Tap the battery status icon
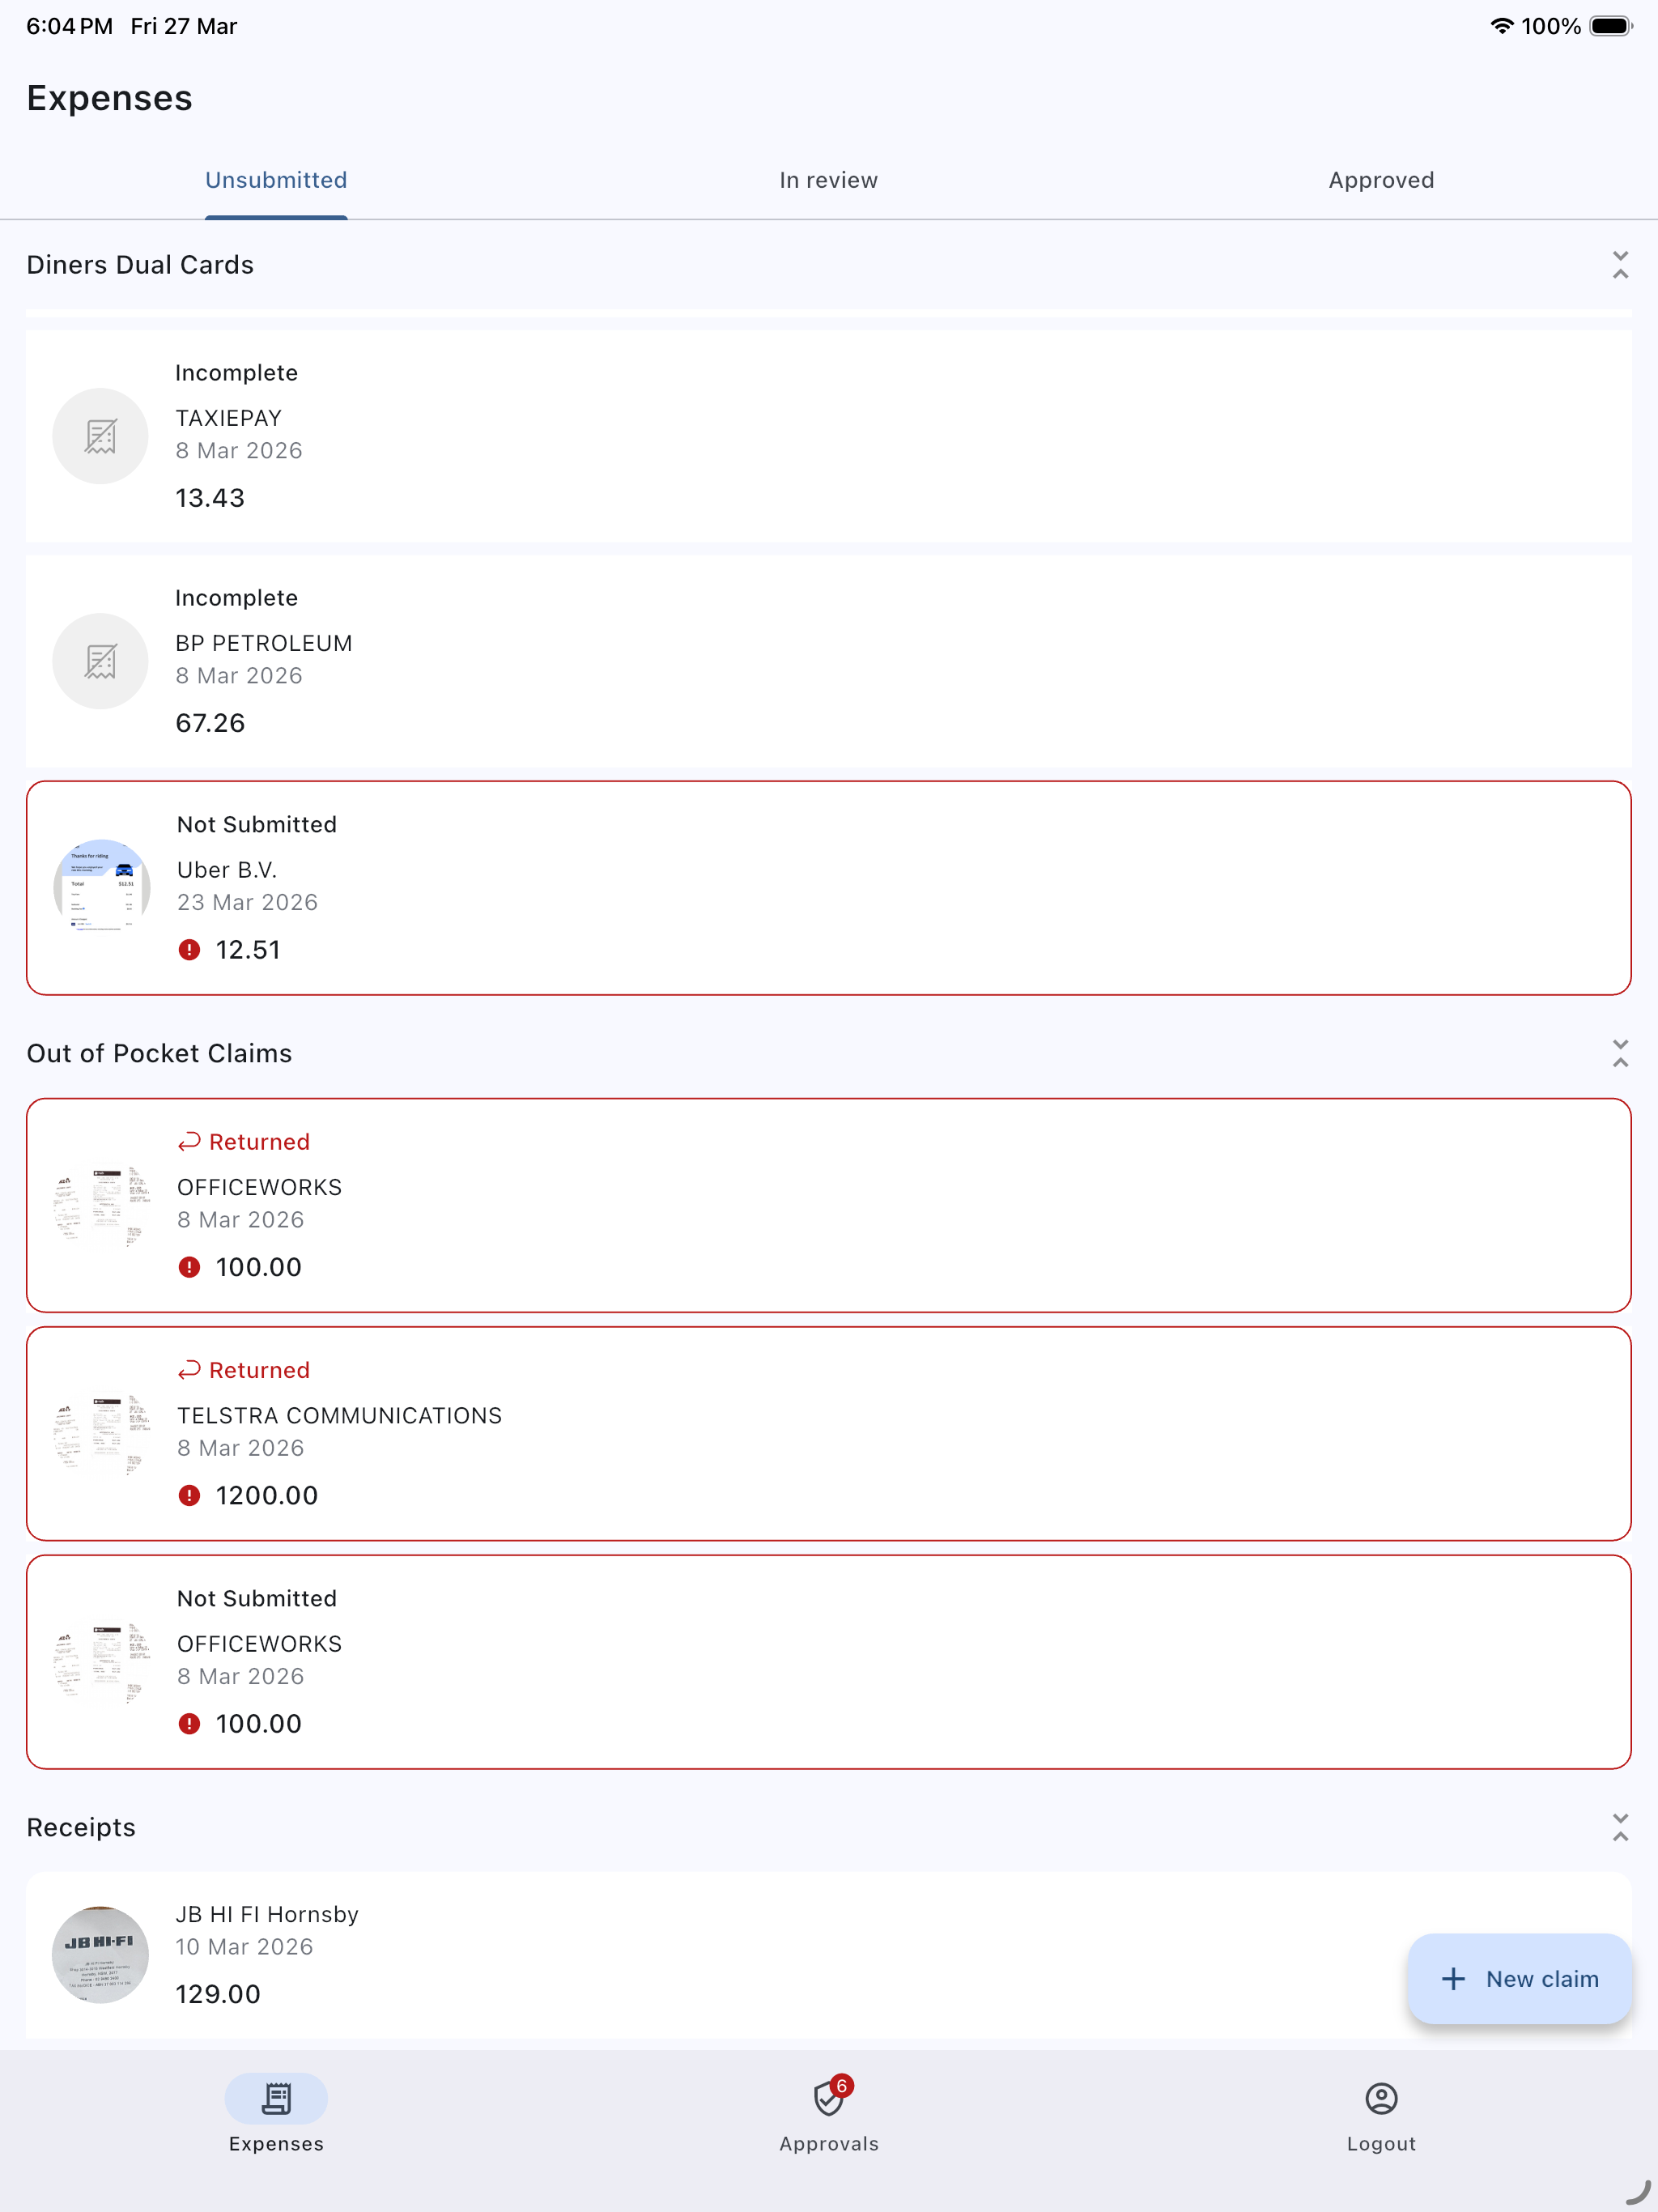Viewport: 1658px width, 2212px height. click(1611, 26)
